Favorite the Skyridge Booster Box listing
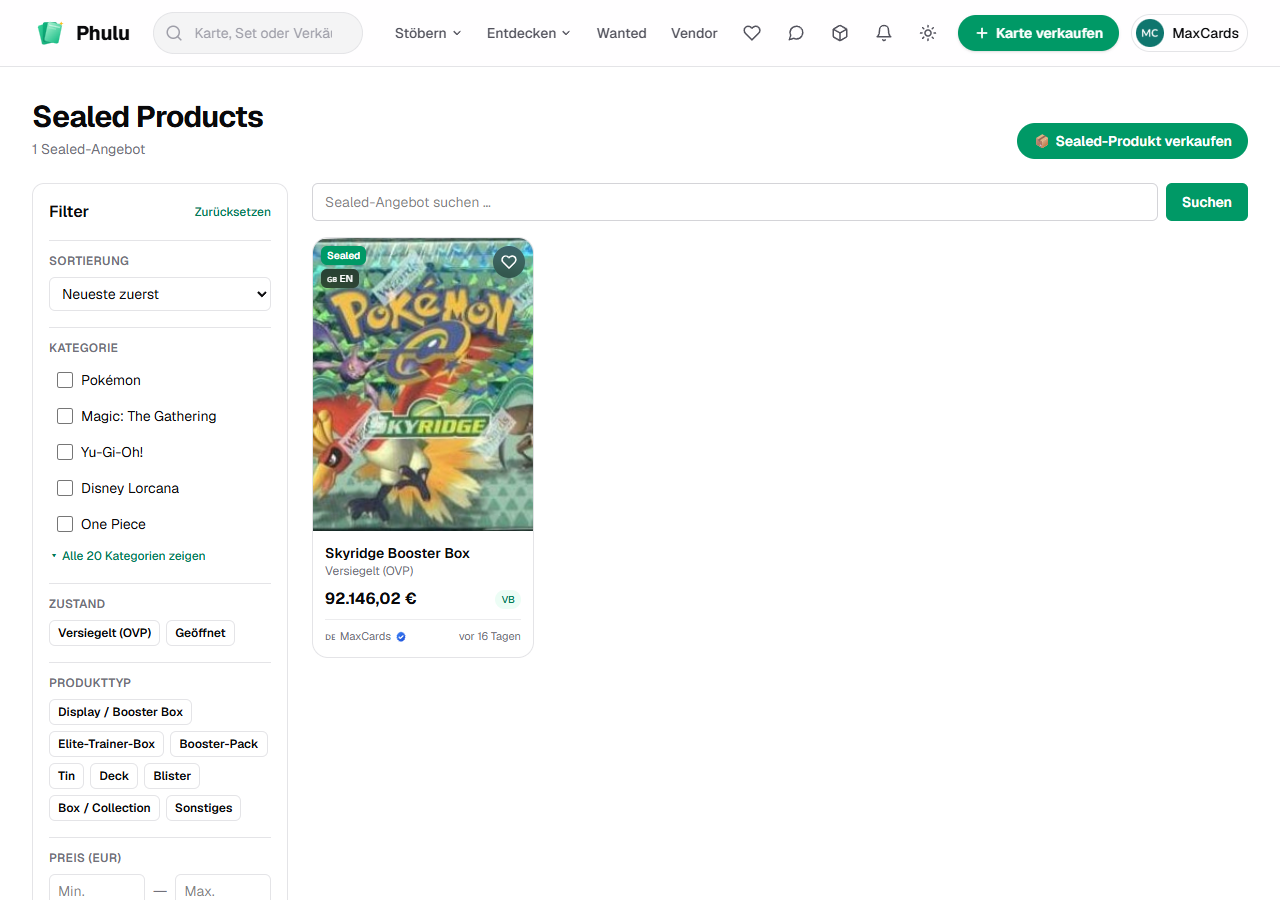The width and height of the screenshot is (1280, 900). point(509,262)
